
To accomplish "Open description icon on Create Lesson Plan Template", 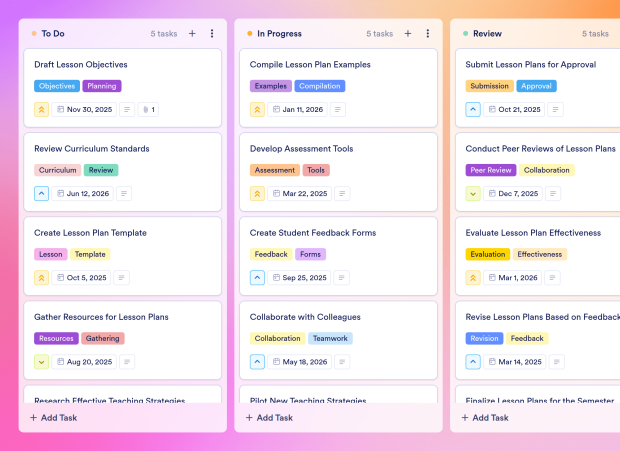I will (121, 278).
